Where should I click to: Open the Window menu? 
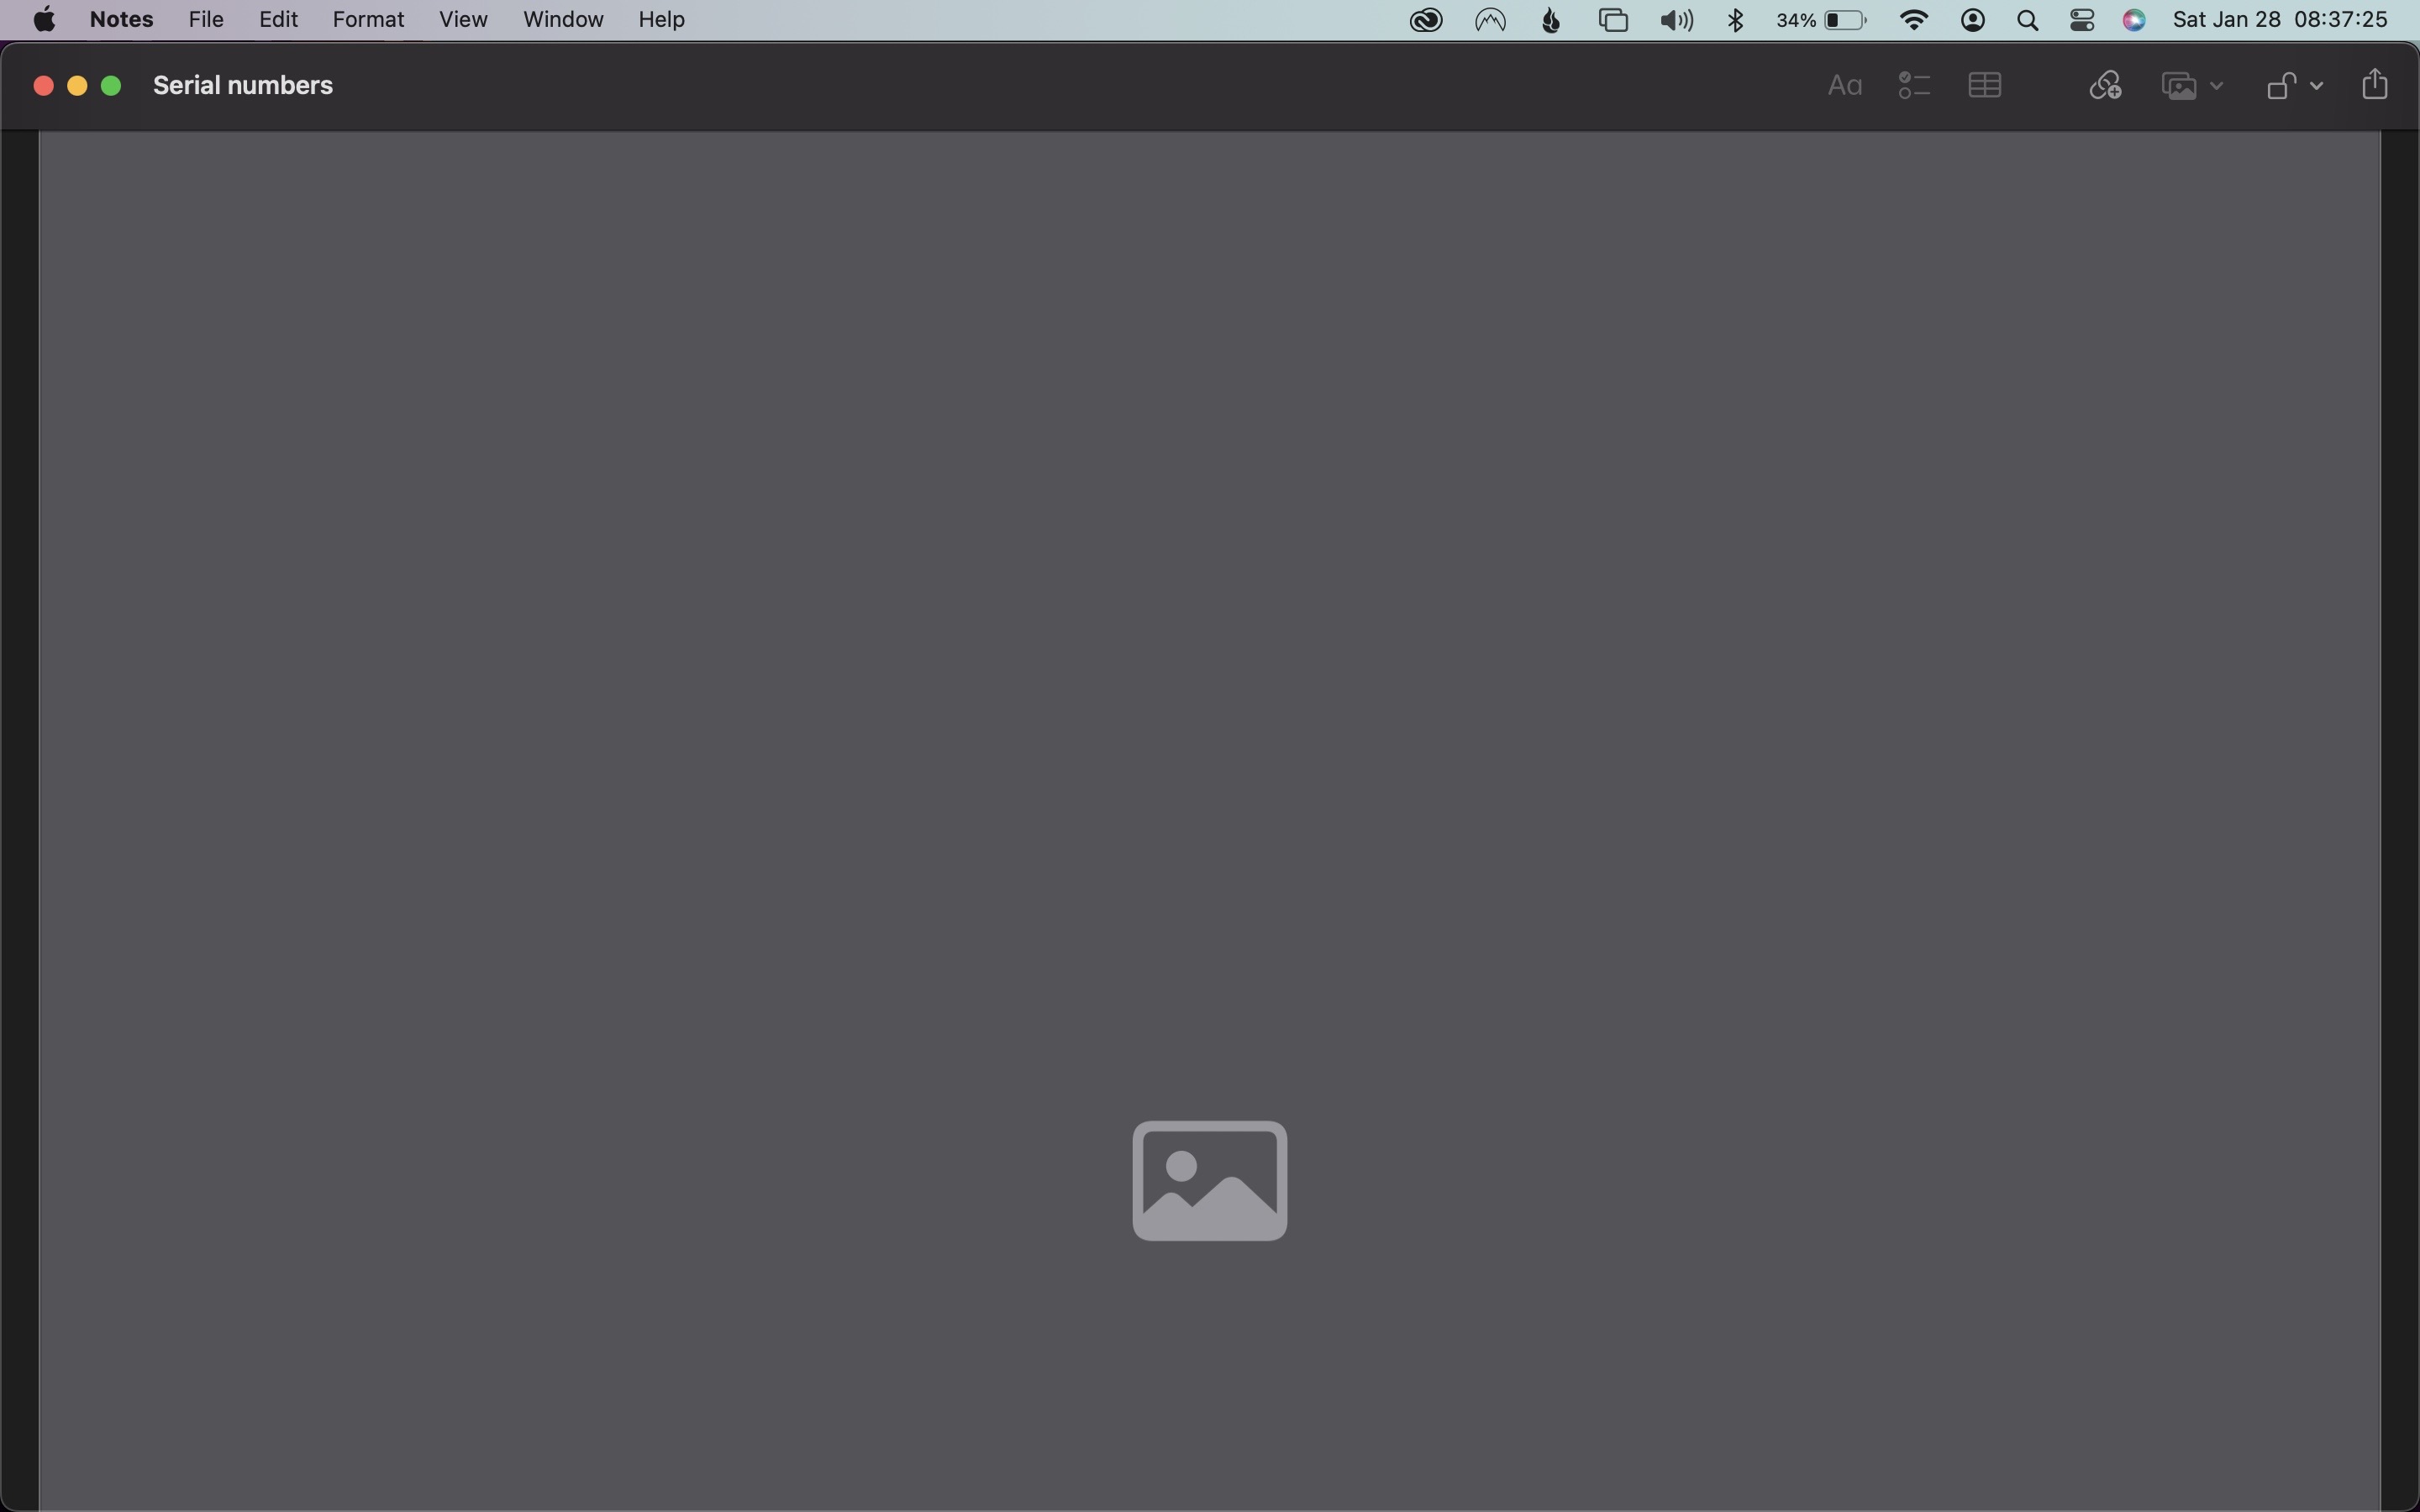[562, 19]
